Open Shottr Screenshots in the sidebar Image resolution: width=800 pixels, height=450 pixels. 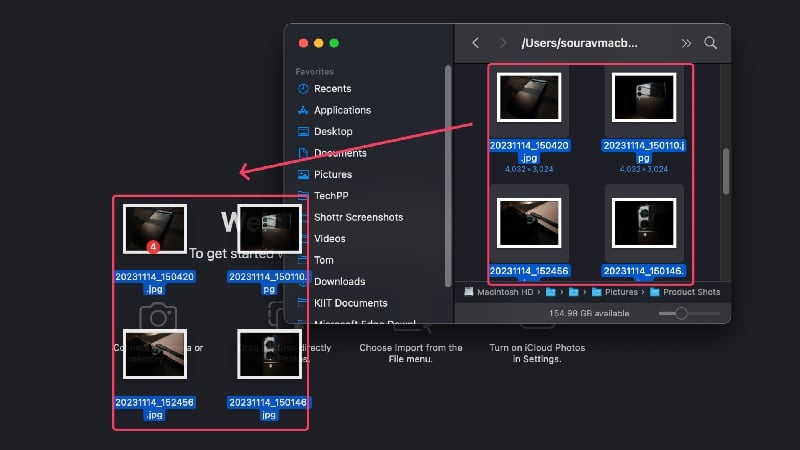coord(358,217)
